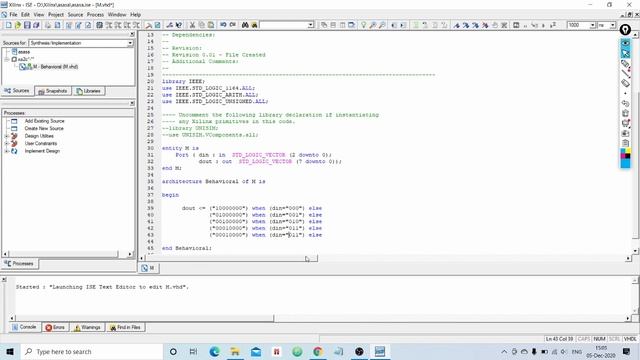Screen dimensions: 640x360
Task: Select M - Behavioral (M.vhd) source
Action: pos(55,67)
